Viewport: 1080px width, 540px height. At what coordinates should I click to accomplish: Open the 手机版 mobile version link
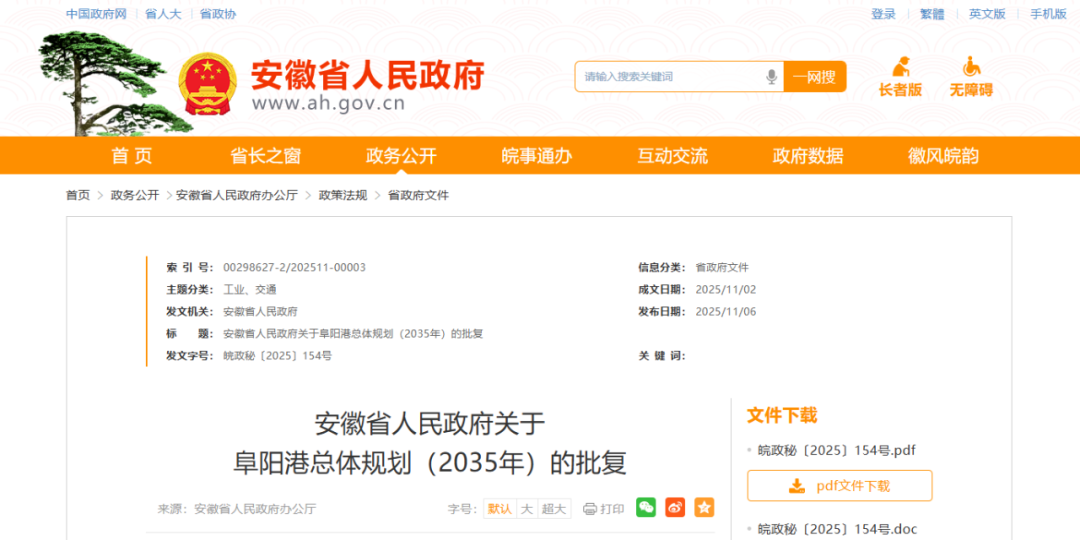click(1048, 14)
